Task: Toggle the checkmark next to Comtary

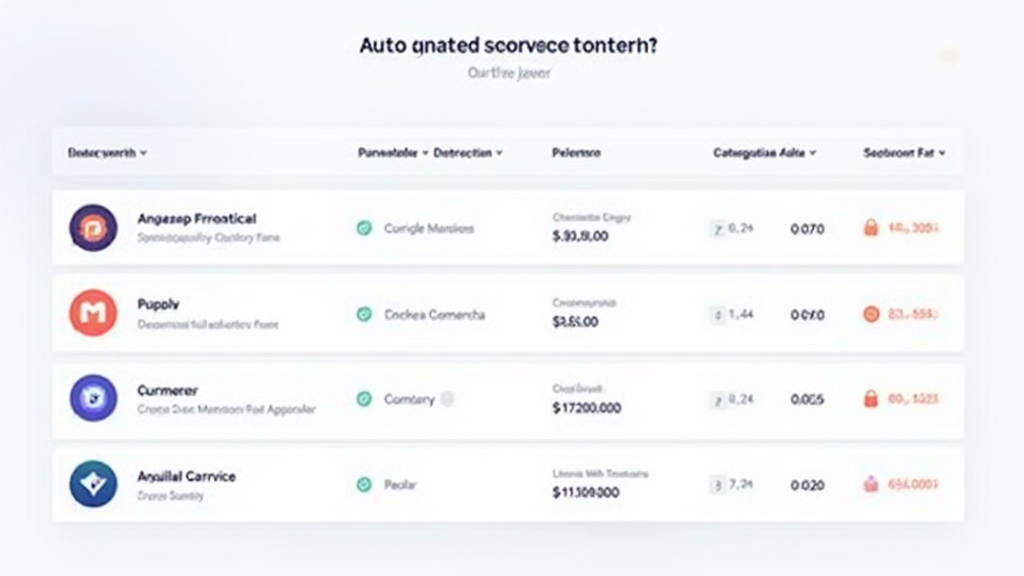Action: point(364,399)
